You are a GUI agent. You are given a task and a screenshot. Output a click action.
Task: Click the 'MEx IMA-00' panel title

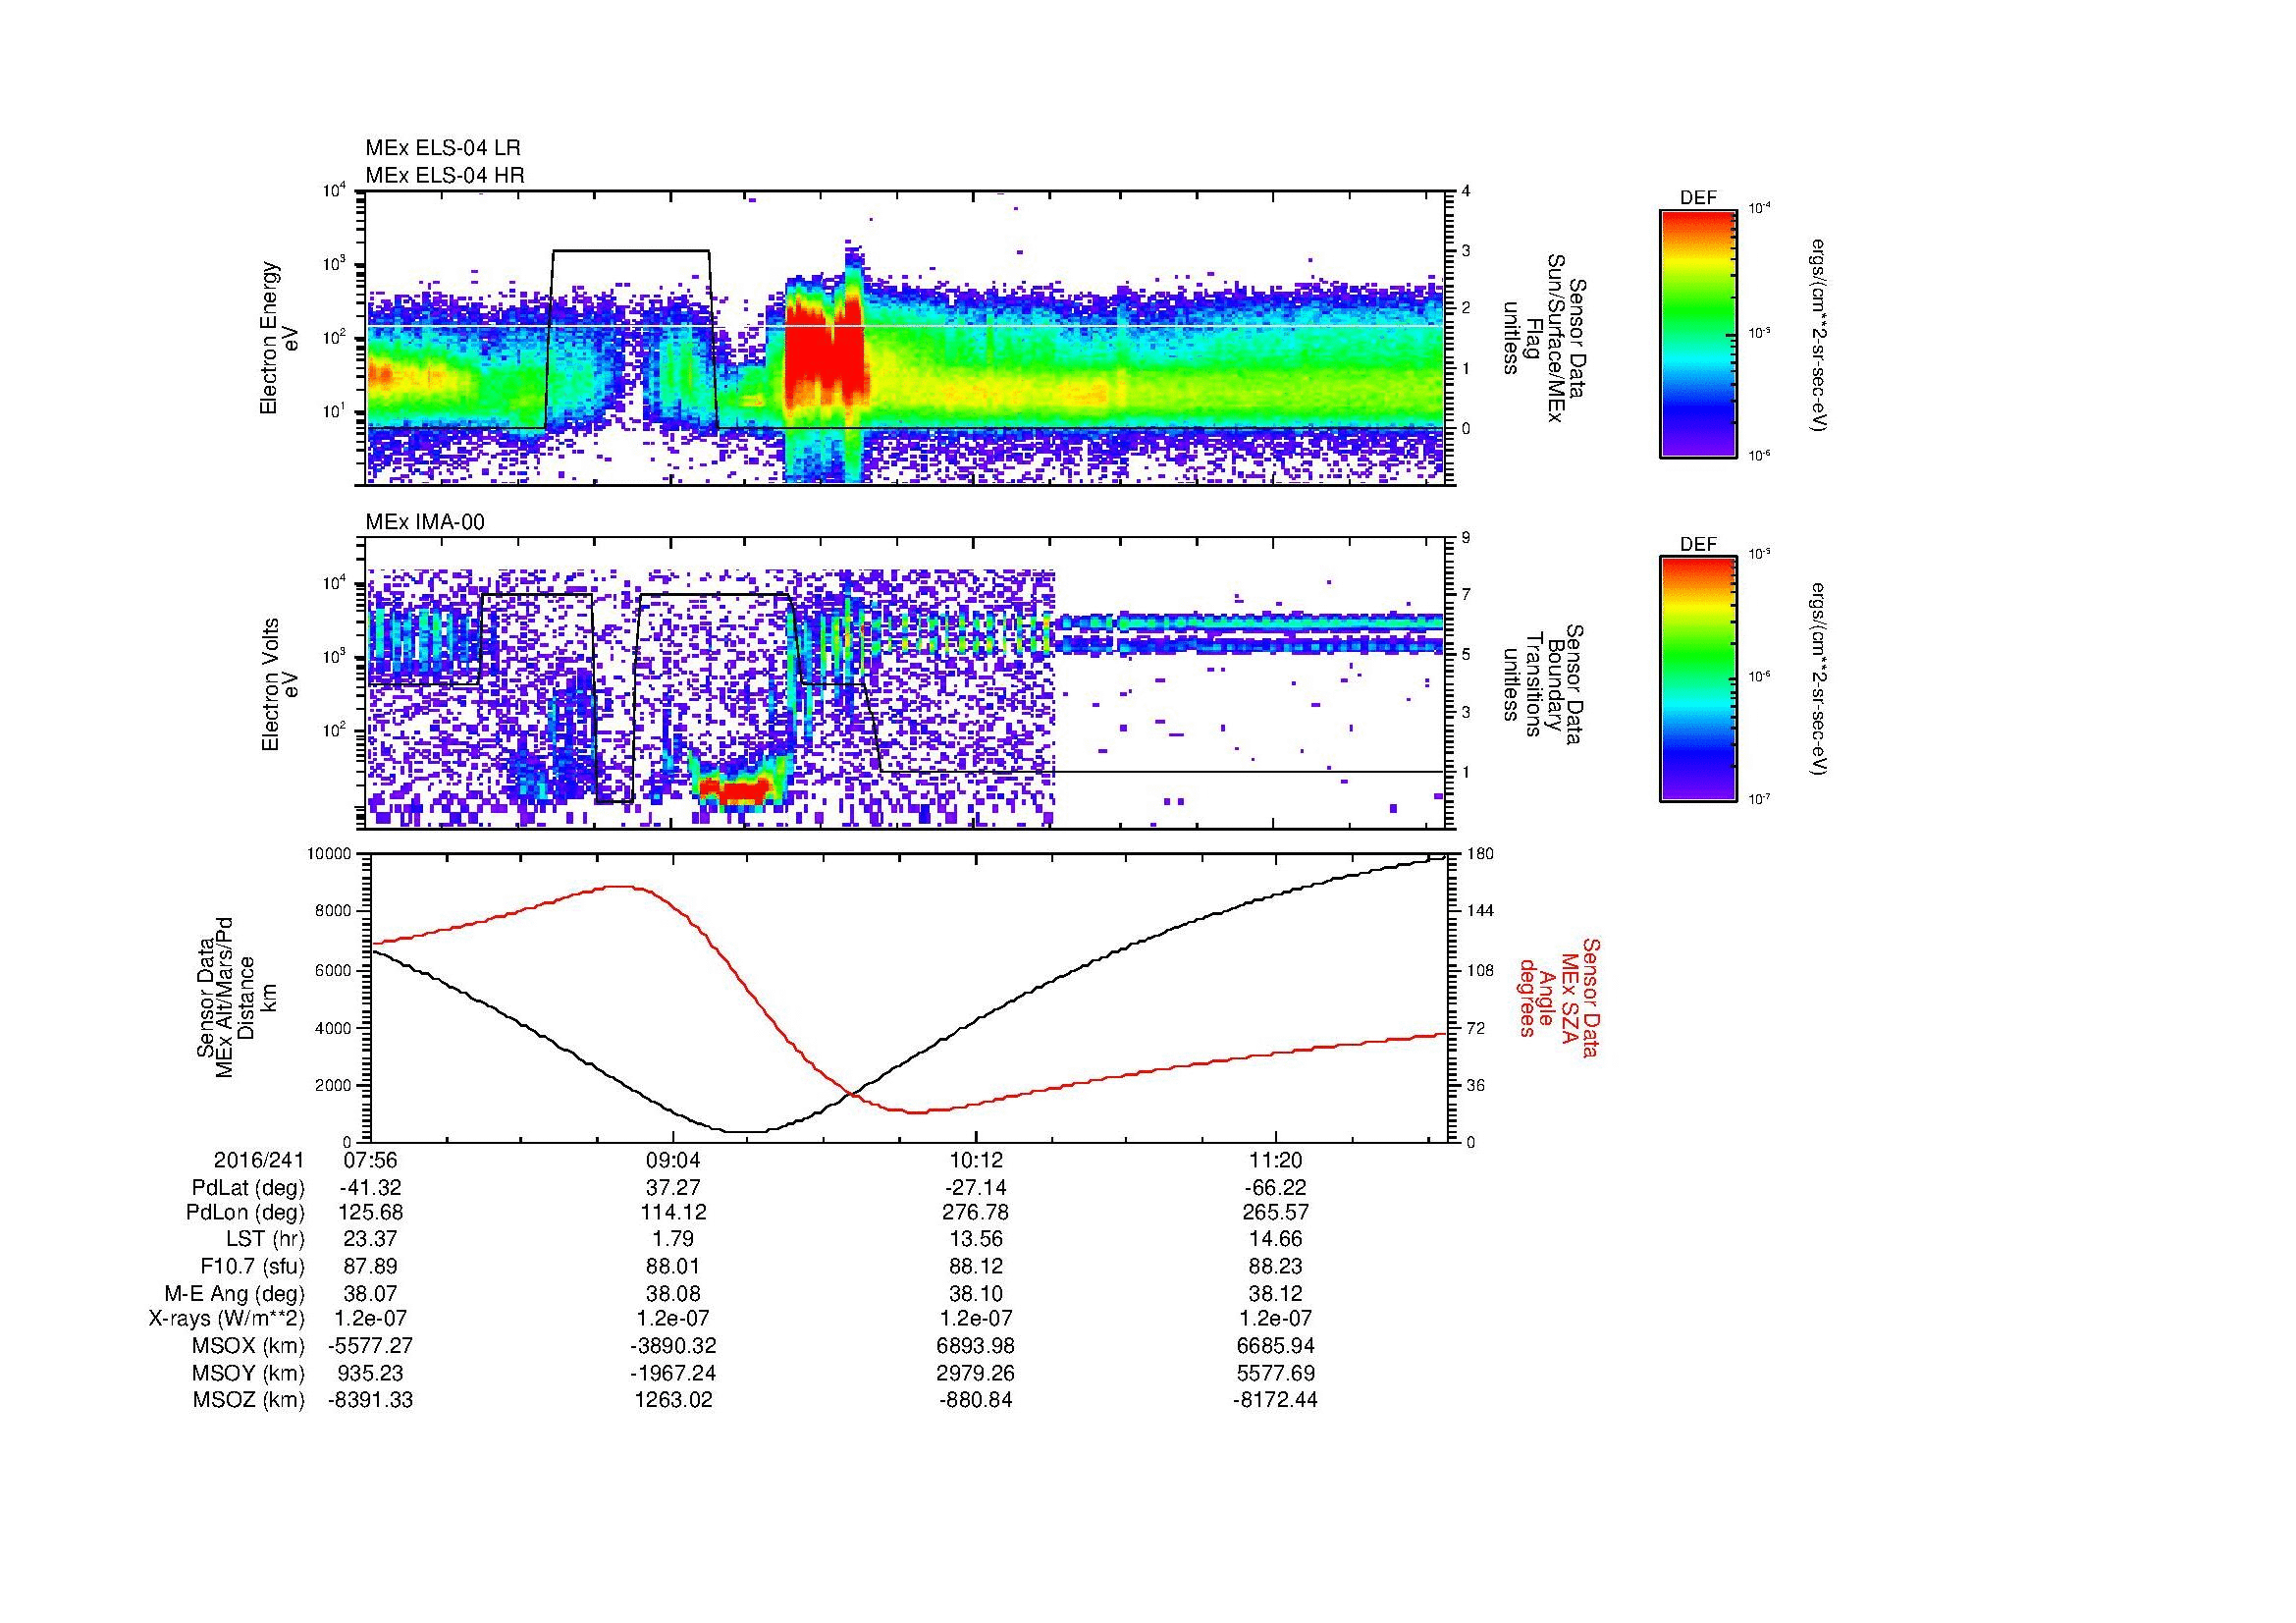click(x=425, y=522)
